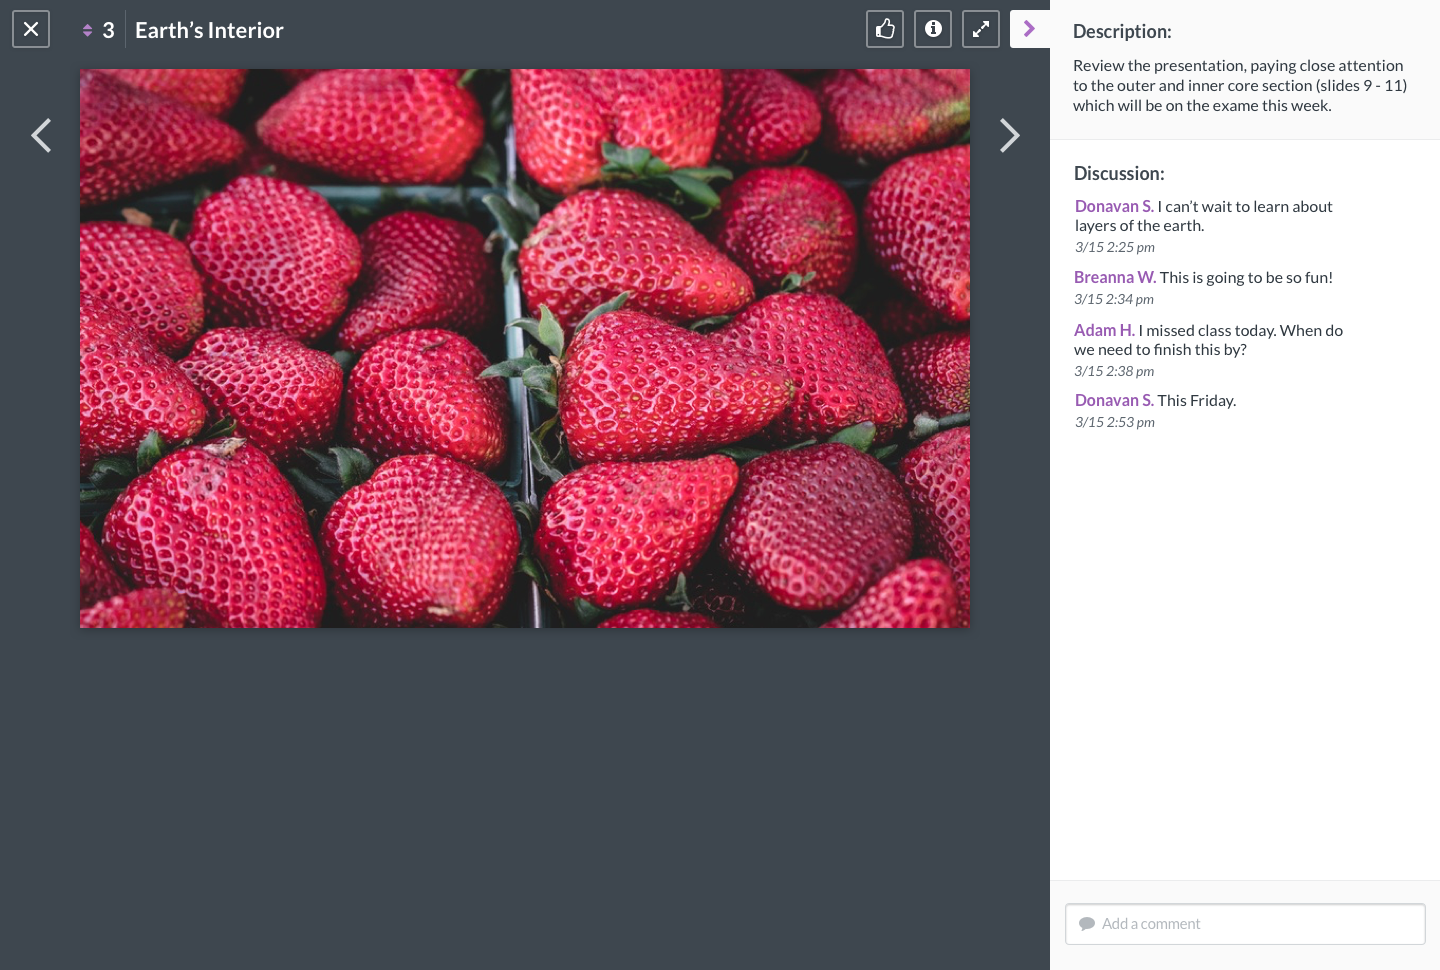The width and height of the screenshot is (1440, 970).
Task: Click the item number 3
Action: [108, 30]
